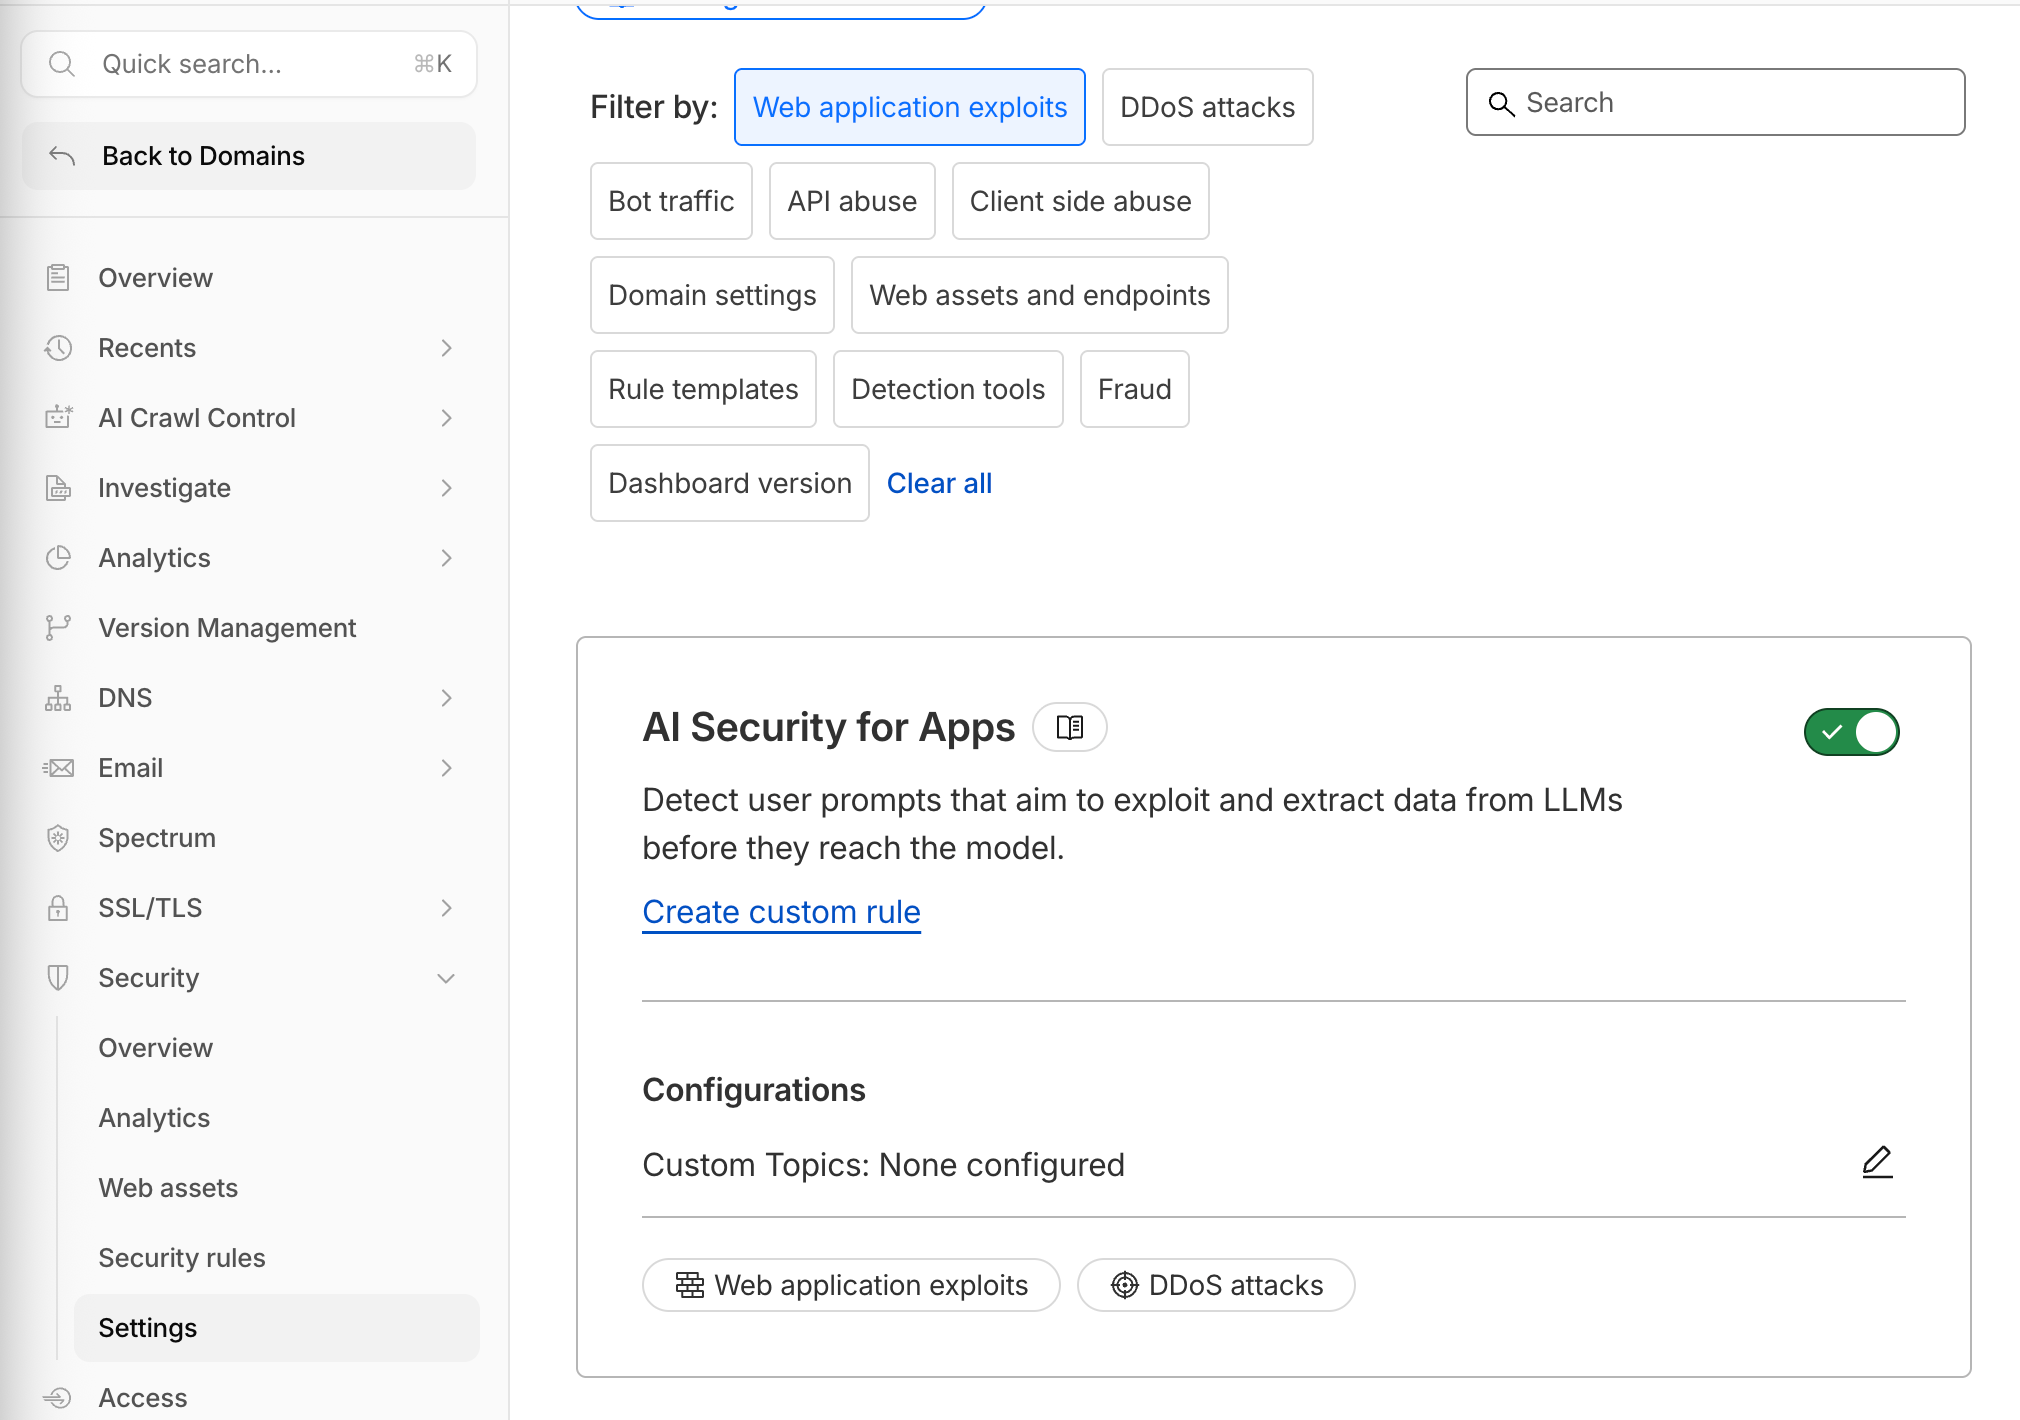Screen dimensions: 2020x1420
Task: Focus the settings Search input field
Action: click(1715, 102)
